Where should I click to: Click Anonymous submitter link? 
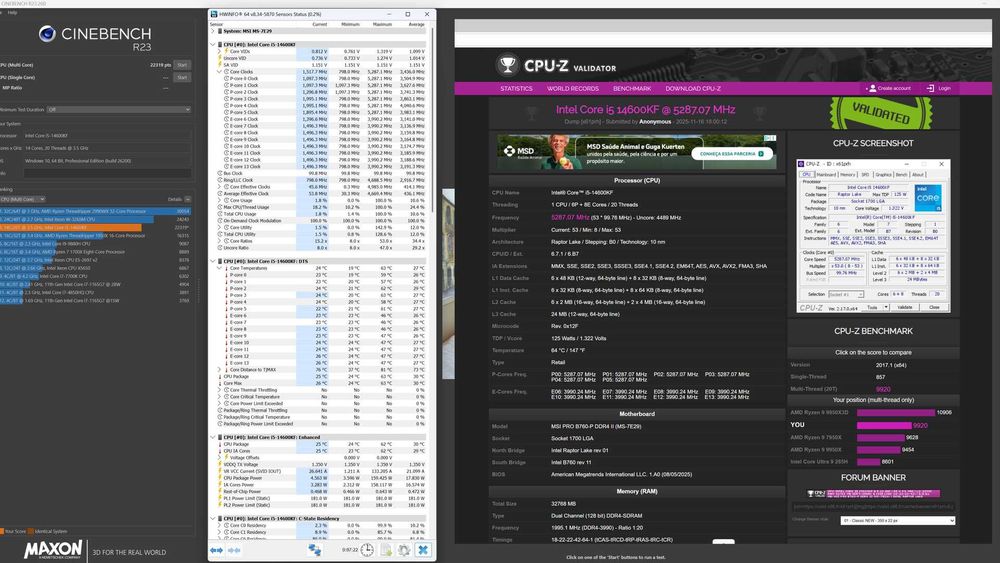tap(655, 121)
